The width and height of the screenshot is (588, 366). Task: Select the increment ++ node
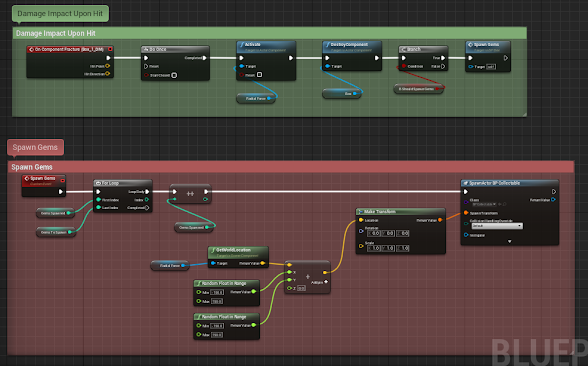[190, 194]
